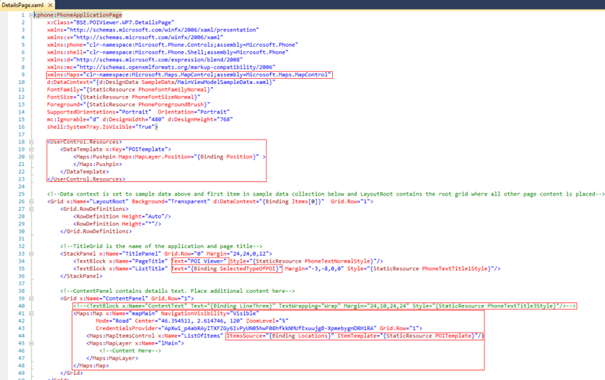The image size is (605, 380).
Task: Click the shell:SystemTray.IsVisible="True" line
Action: click(102, 127)
